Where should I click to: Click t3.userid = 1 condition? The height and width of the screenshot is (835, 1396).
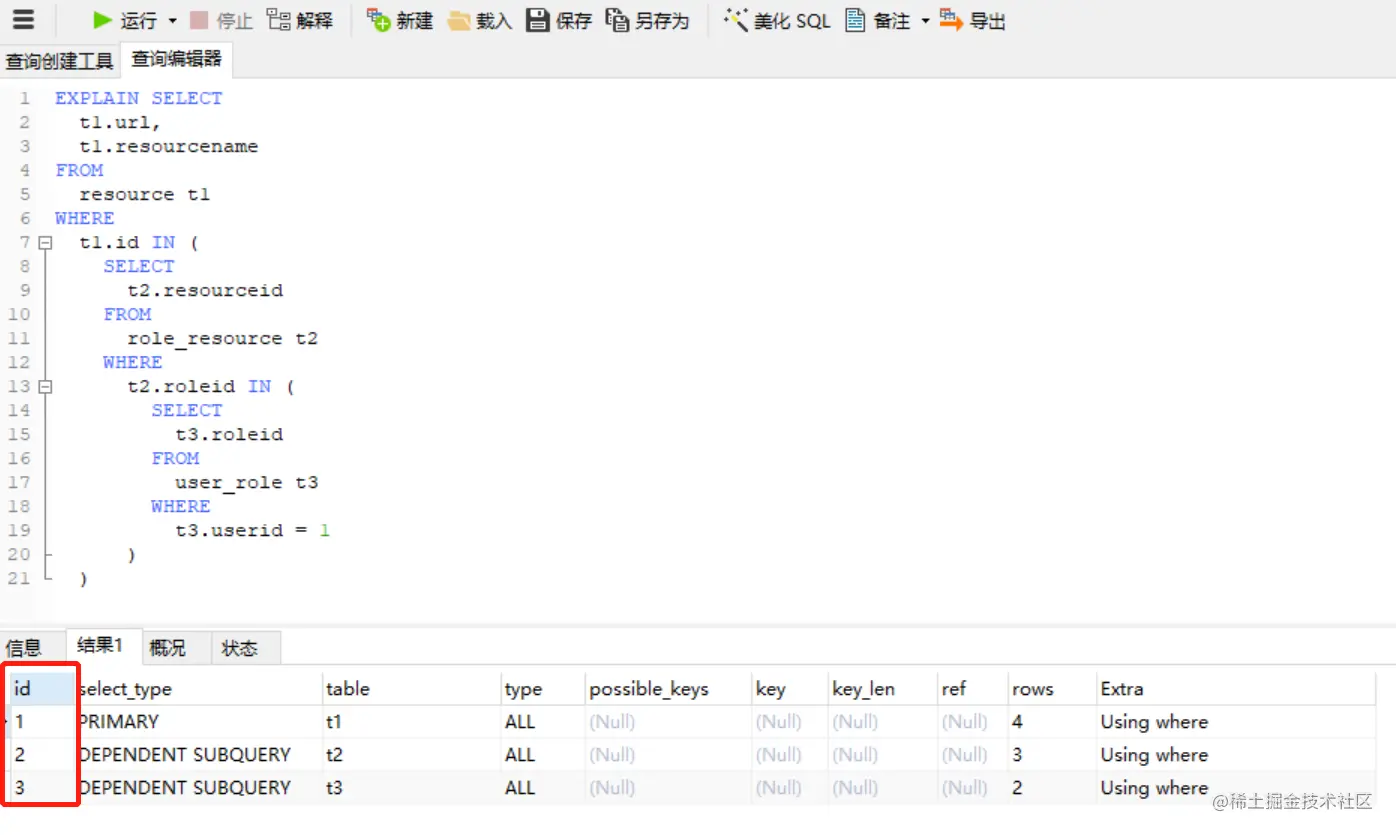coord(252,530)
